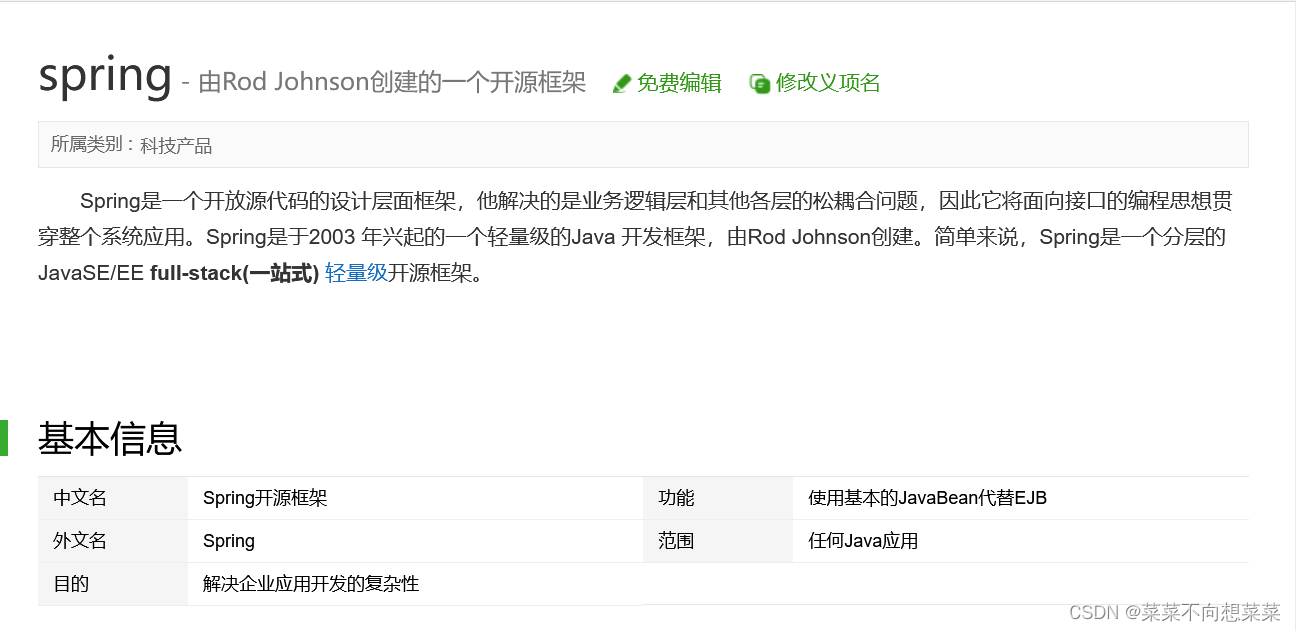Click the value Spring开源框架

[265, 498]
